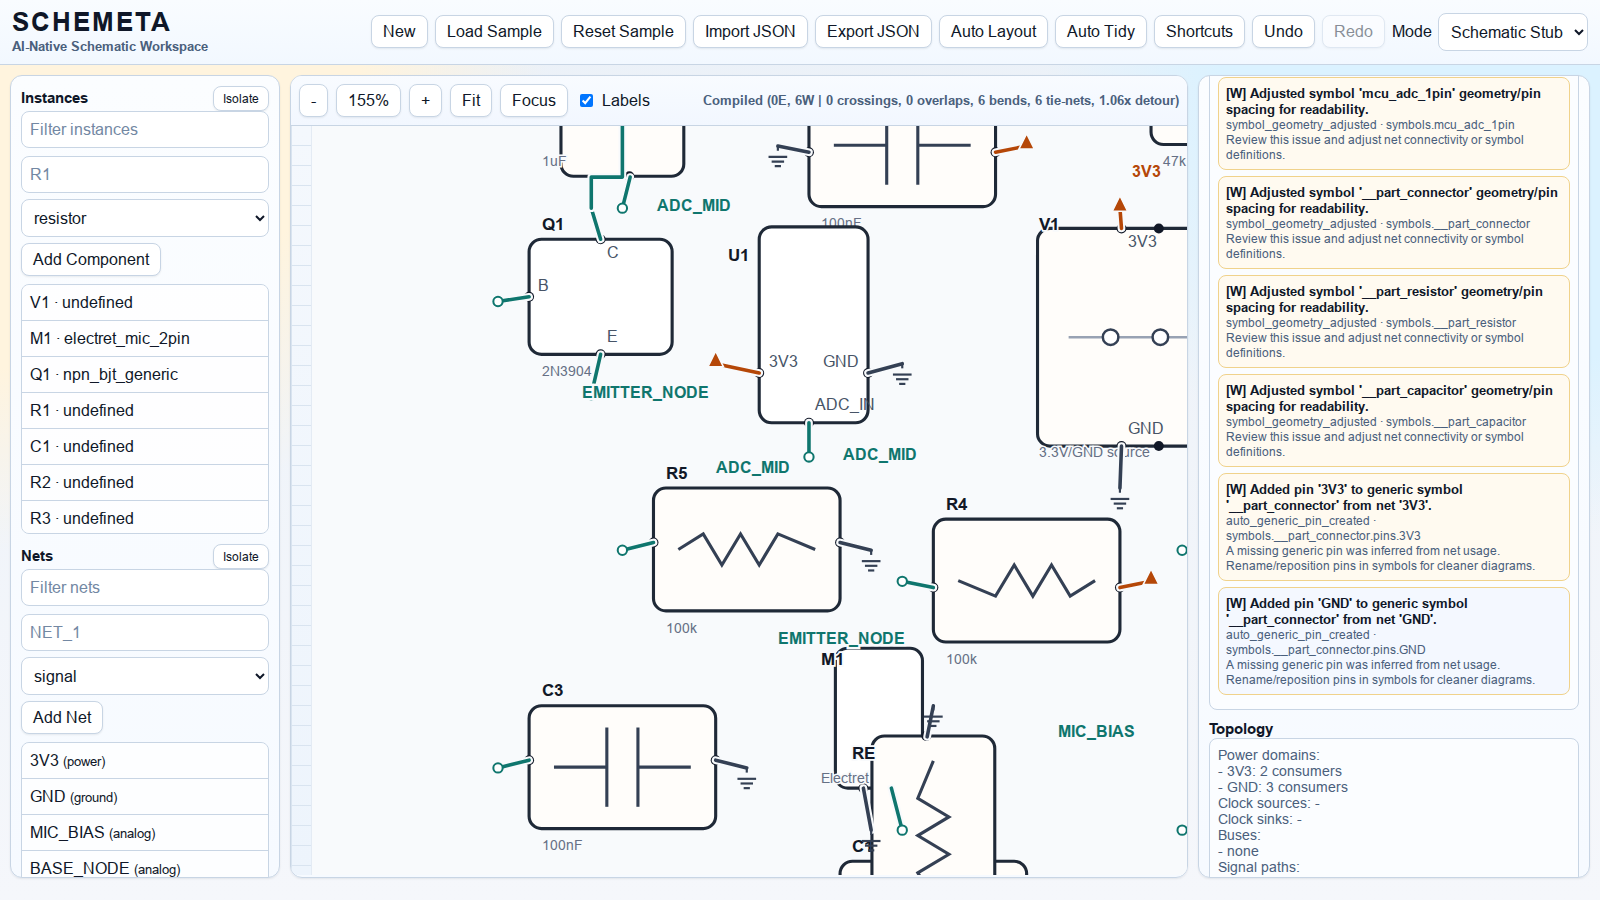Select the Q1 transistor symbol

(x=600, y=297)
